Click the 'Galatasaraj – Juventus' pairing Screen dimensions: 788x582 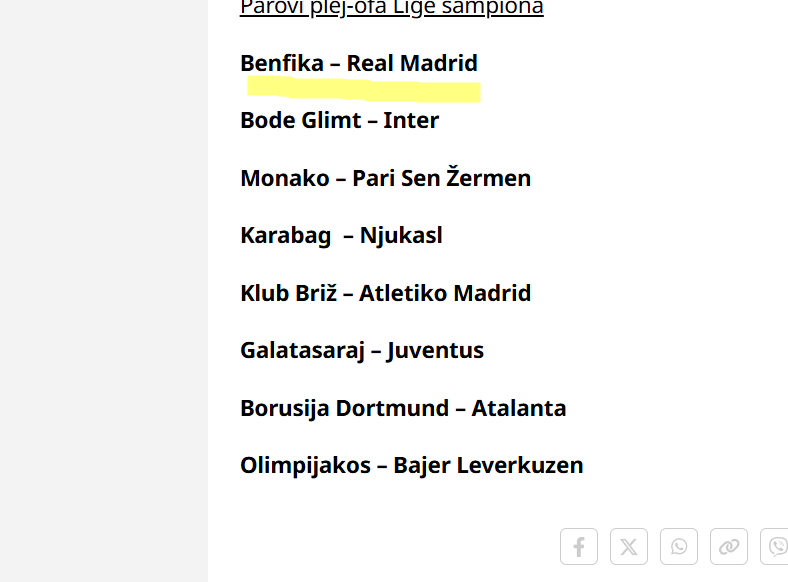pos(362,351)
